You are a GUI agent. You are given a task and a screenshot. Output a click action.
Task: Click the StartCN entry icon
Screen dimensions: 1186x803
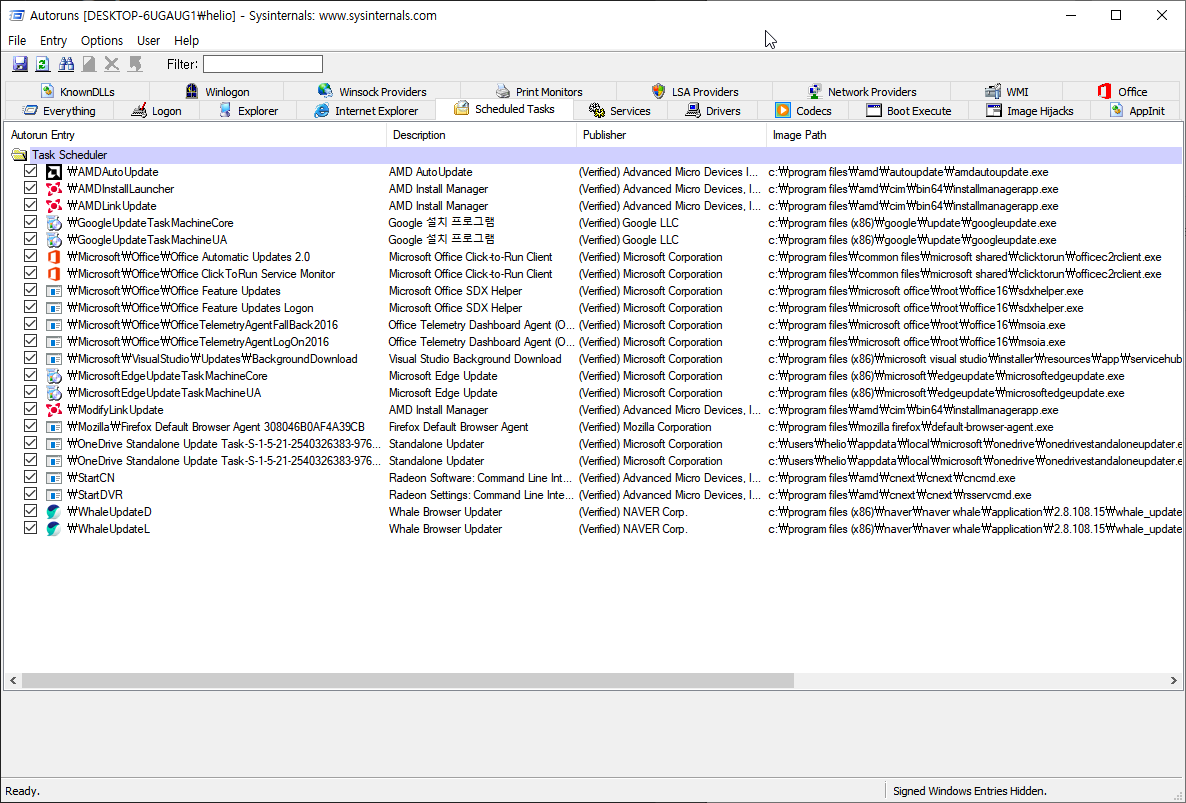54,478
